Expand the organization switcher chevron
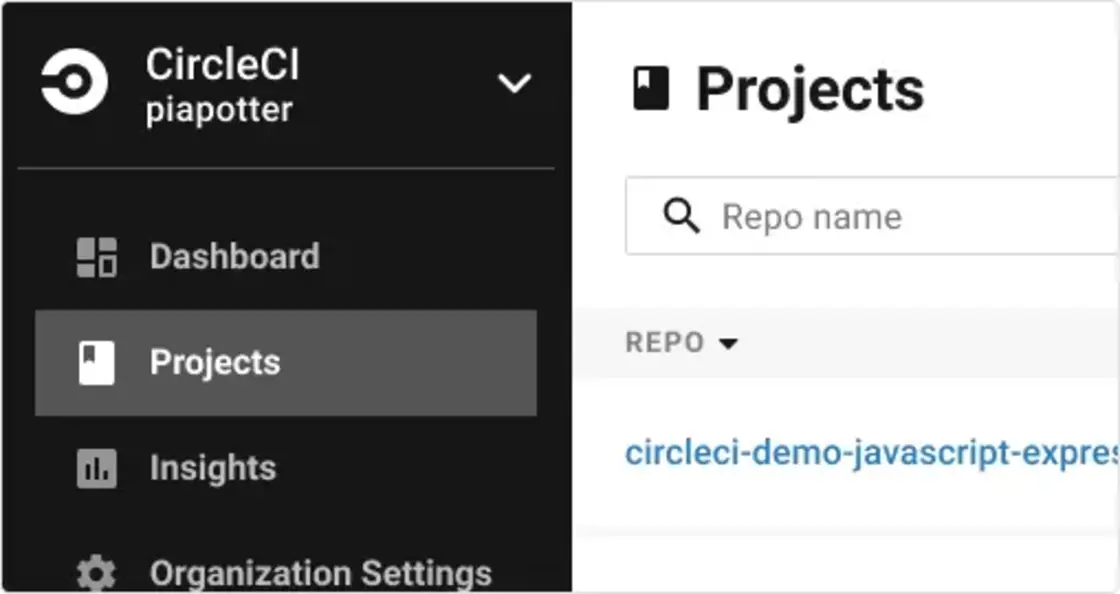The width and height of the screenshot is (1120, 594). tap(514, 84)
